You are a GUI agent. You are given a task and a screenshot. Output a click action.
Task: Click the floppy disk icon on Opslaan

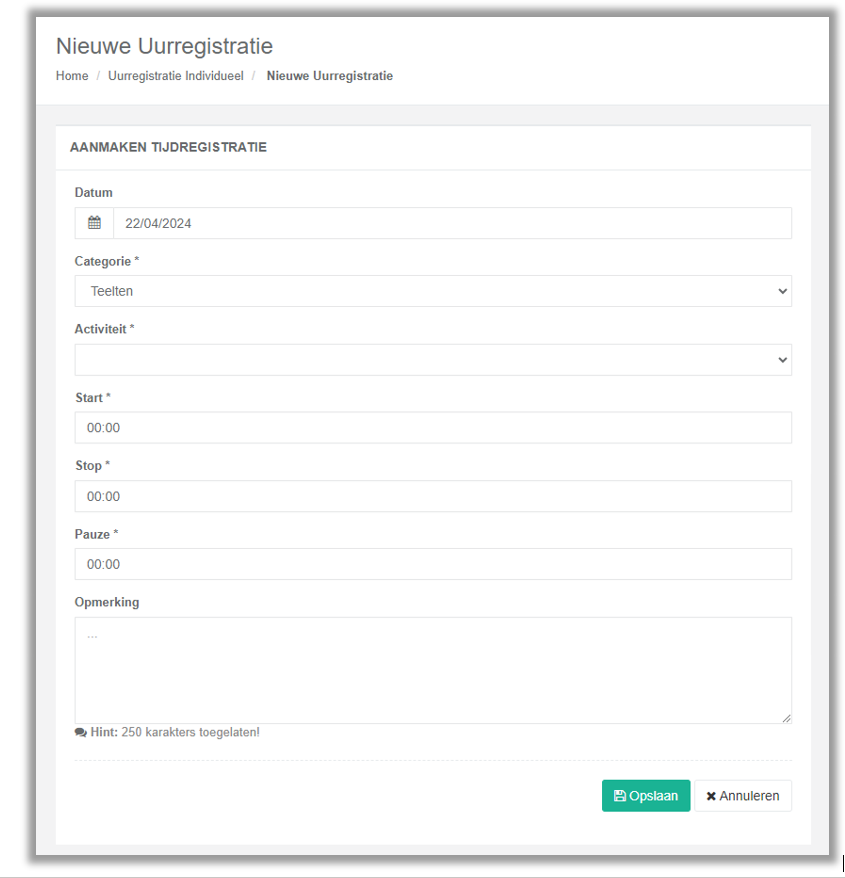pyautogui.click(x=619, y=796)
